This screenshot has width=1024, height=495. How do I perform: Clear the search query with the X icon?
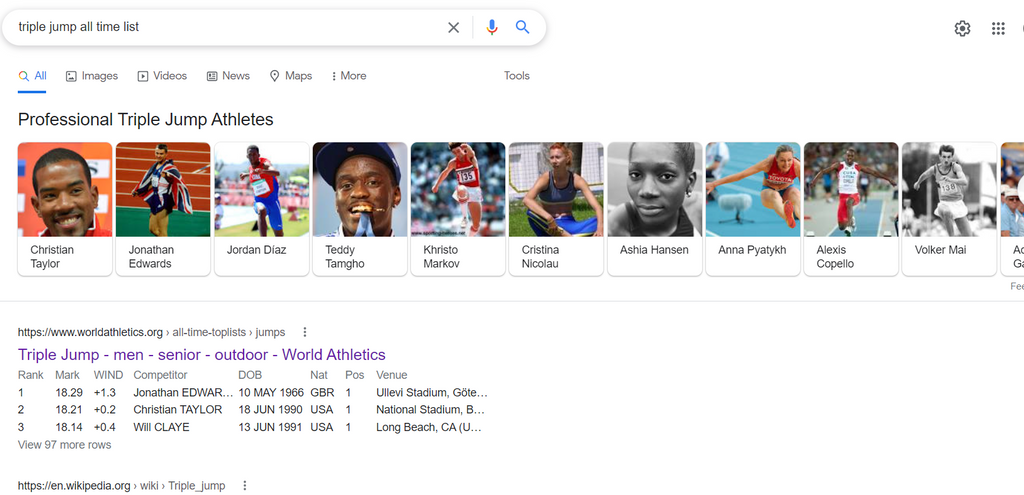(x=453, y=27)
